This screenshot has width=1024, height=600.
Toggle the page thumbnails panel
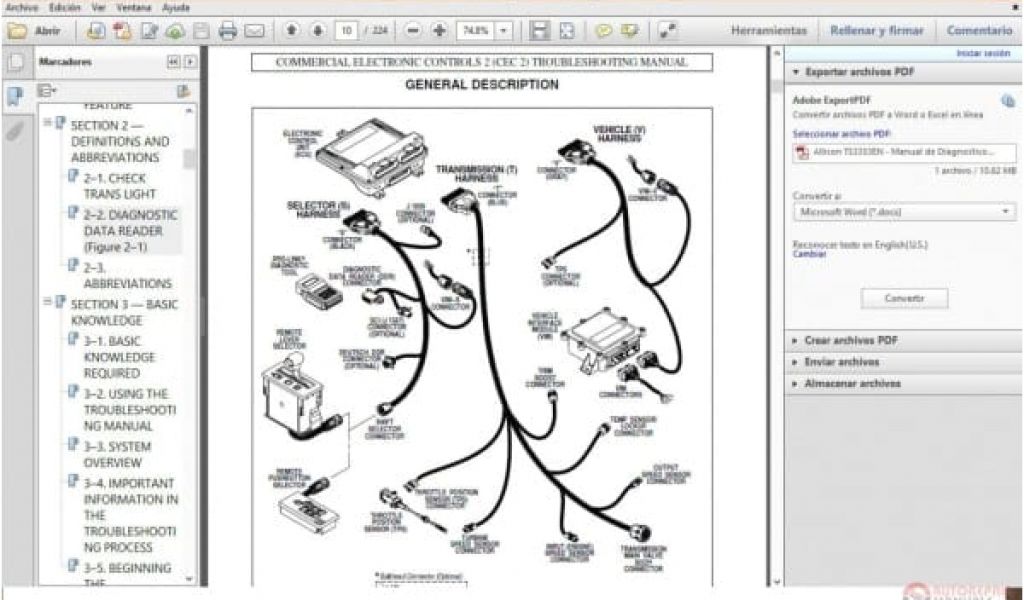[15, 62]
